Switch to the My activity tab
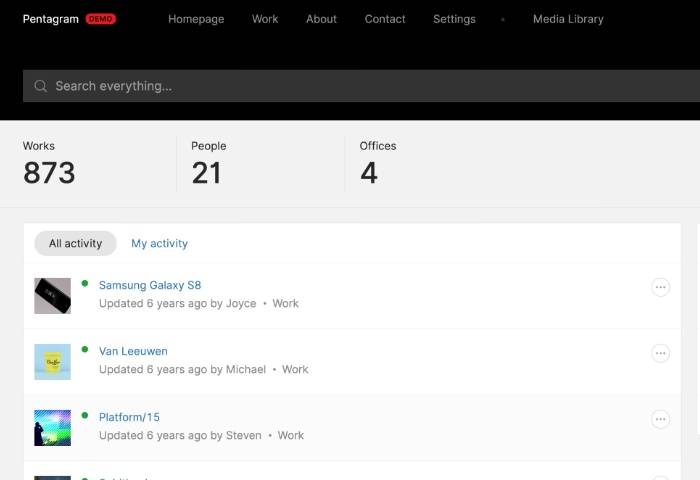The height and width of the screenshot is (480, 700). click(159, 243)
